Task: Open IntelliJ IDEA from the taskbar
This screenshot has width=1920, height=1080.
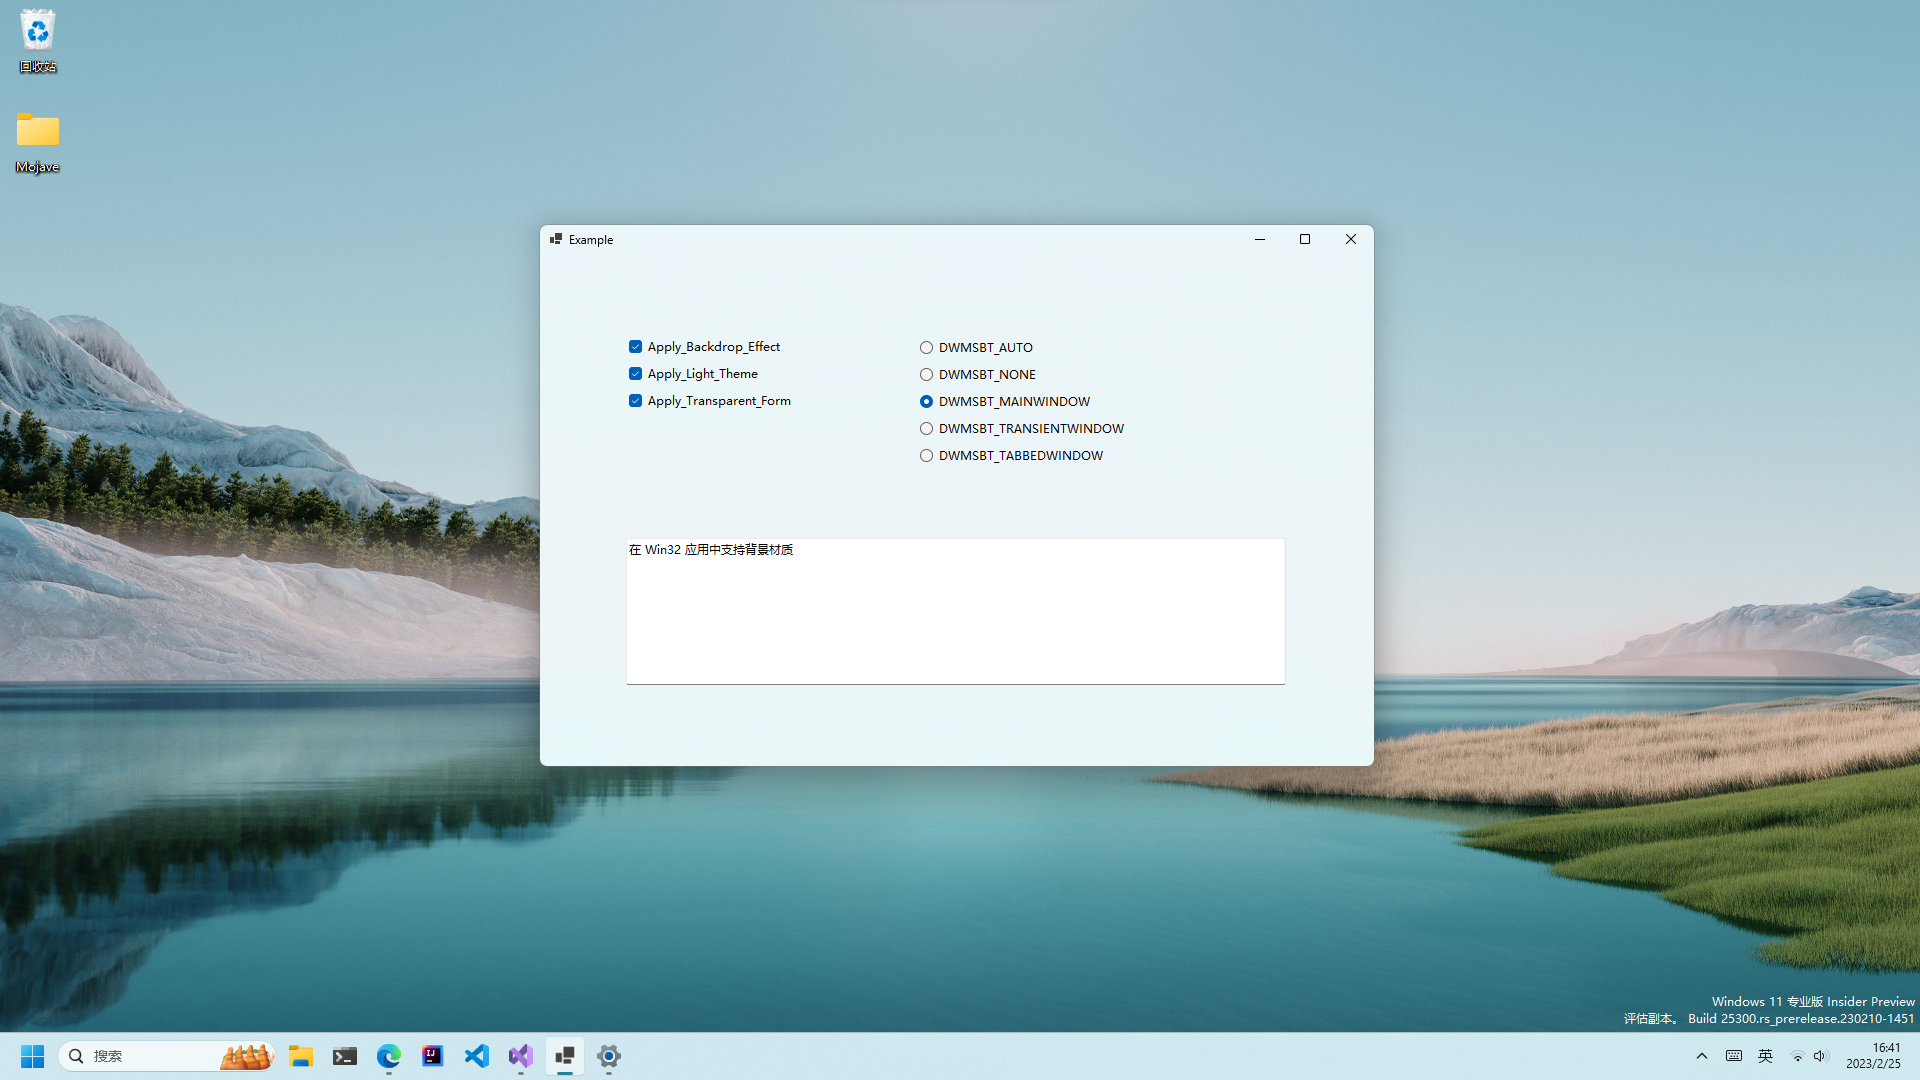Action: [433, 1056]
